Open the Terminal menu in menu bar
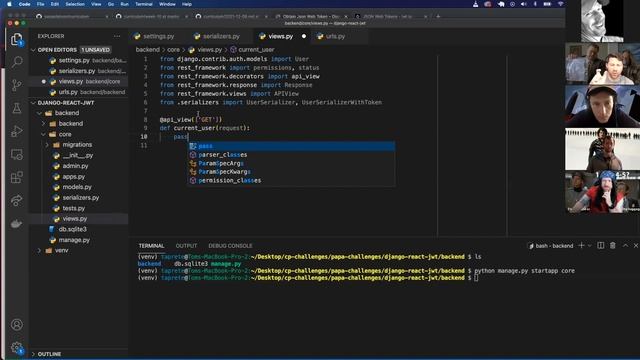The height and width of the screenshot is (360, 640). (x=144, y=4)
